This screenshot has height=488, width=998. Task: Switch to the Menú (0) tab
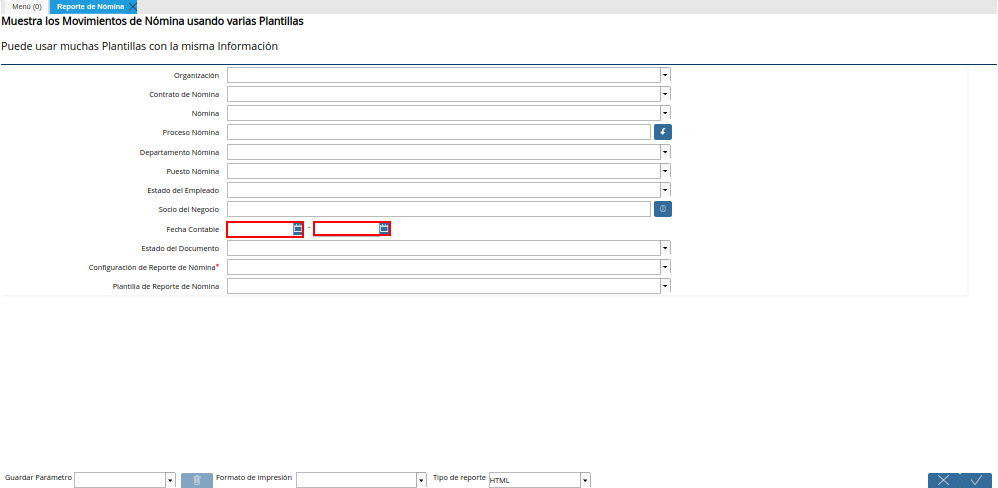(x=26, y=7)
